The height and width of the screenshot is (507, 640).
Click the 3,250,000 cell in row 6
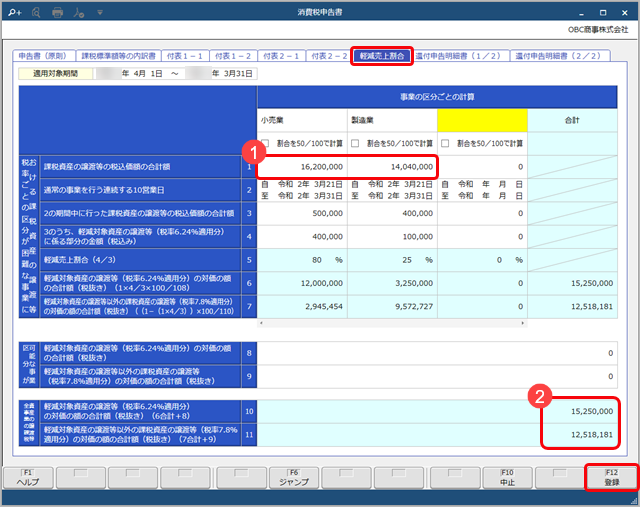pos(392,283)
